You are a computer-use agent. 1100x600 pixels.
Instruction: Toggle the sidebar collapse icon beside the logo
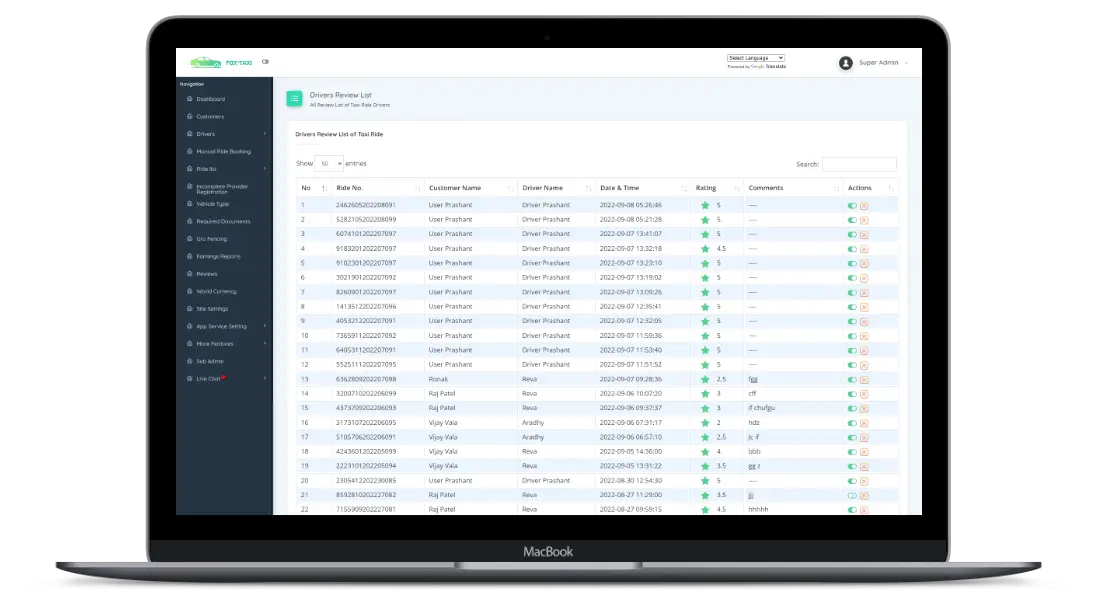[265, 62]
